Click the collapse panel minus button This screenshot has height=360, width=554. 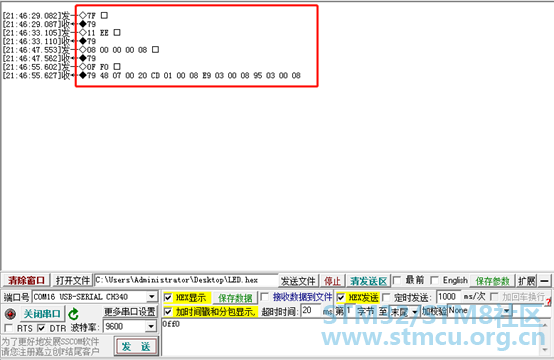click(x=544, y=281)
